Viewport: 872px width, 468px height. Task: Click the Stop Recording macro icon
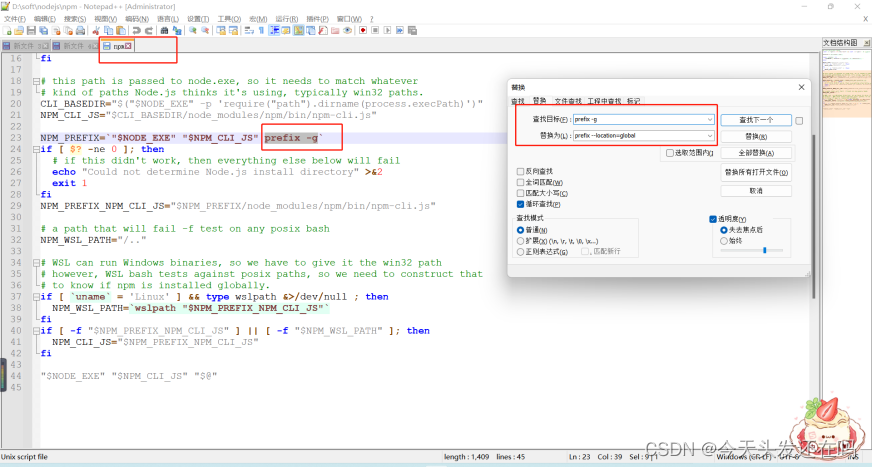[375, 31]
